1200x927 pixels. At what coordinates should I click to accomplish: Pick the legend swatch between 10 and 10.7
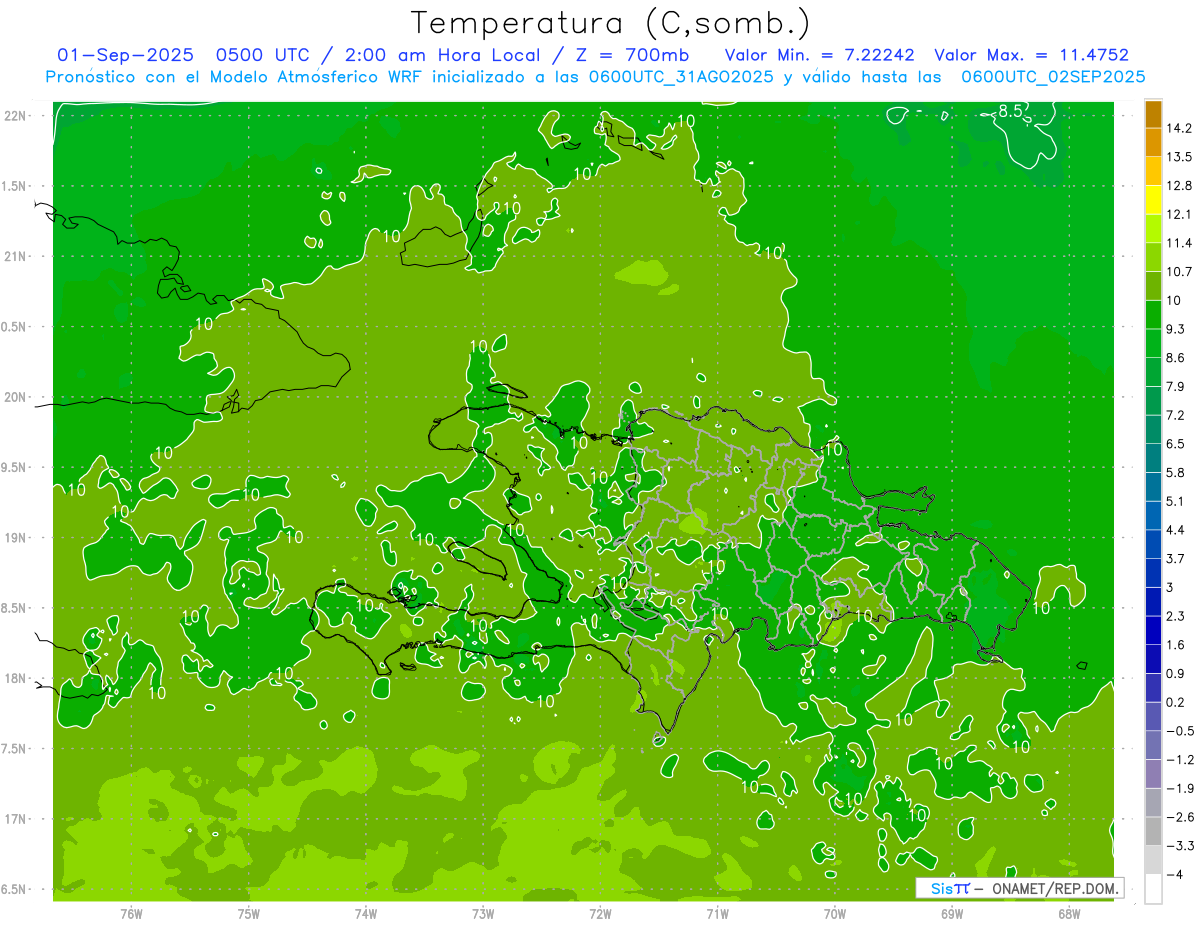point(1153,286)
